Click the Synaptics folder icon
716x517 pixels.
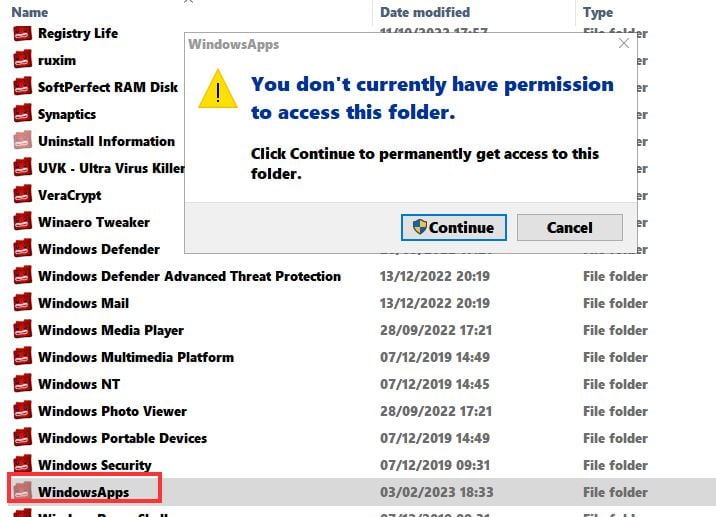[x=23, y=114]
